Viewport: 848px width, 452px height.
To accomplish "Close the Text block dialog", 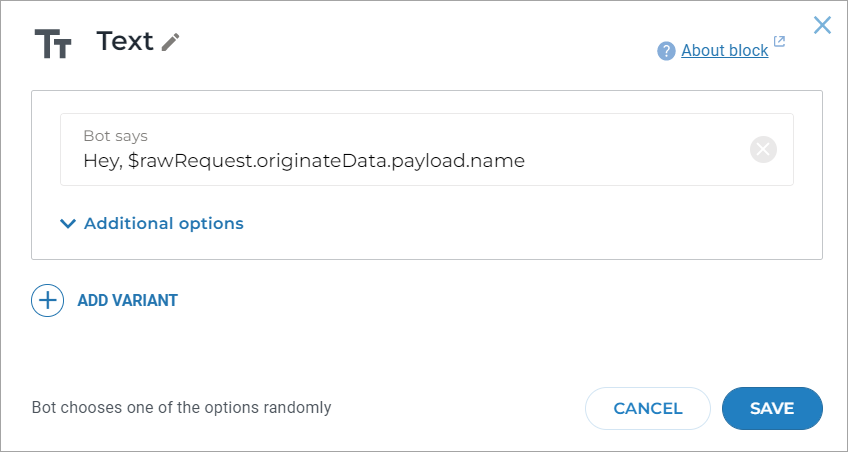I will click(x=822, y=25).
